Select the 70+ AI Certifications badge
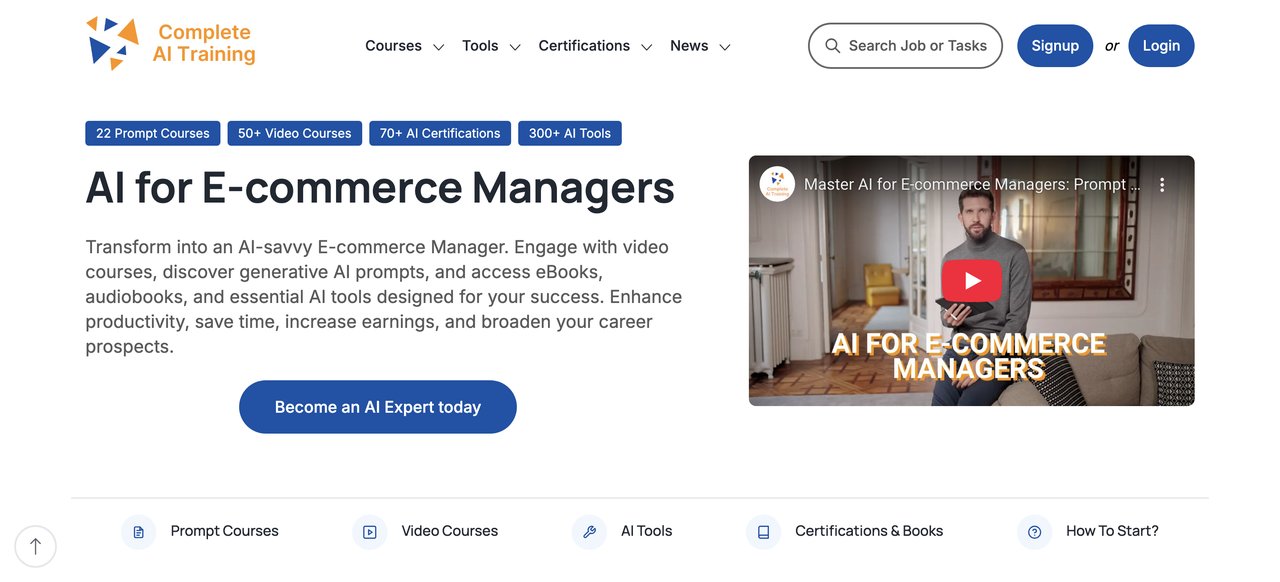The width and height of the screenshot is (1280, 582). pos(440,133)
